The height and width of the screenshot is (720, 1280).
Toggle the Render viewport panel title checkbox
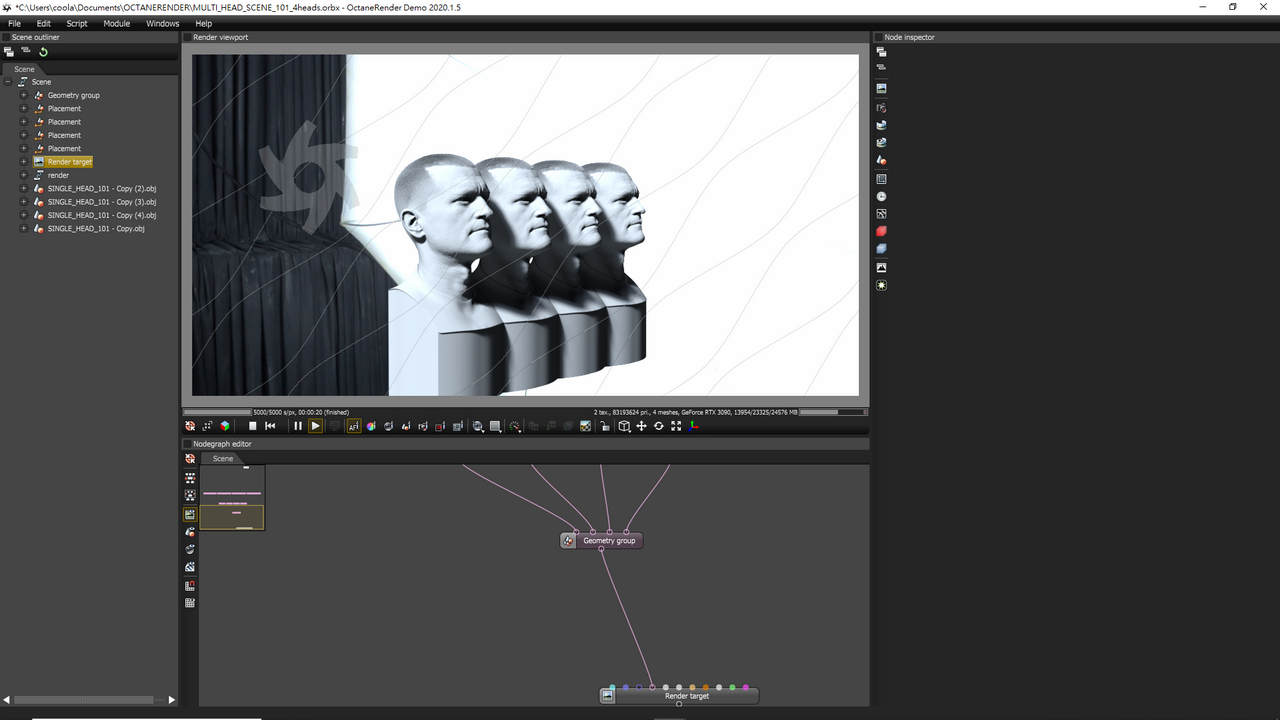pyautogui.click(x=187, y=37)
